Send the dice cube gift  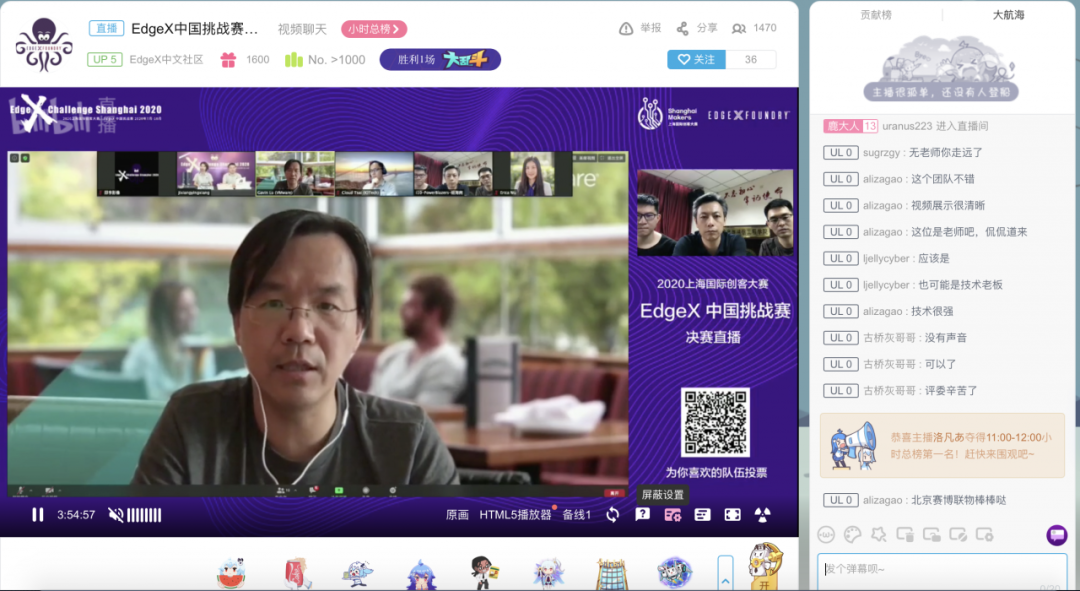[675, 573]
